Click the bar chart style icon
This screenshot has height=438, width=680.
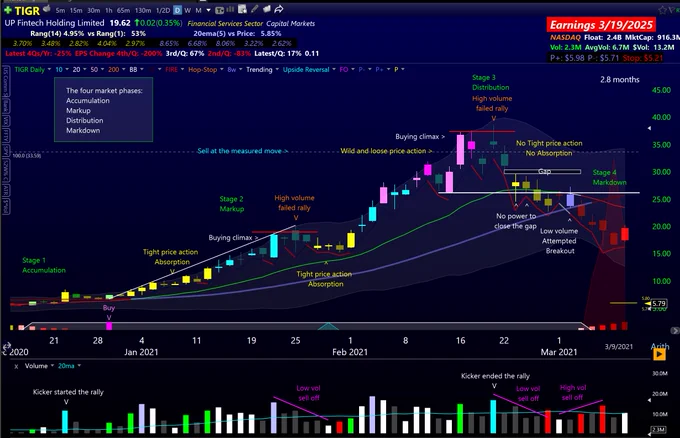(230, 9)
